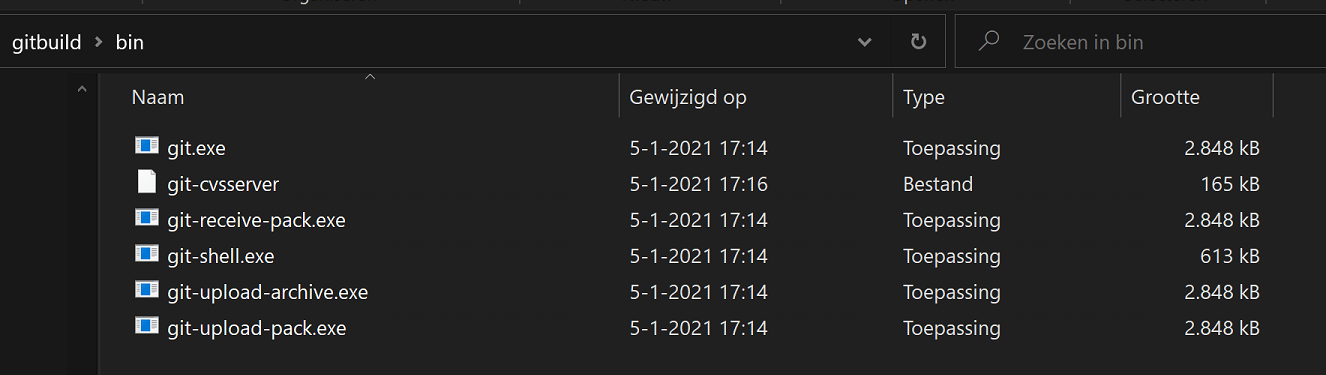The width and height of the screenshot is (1326, 375).
Task: Collapse the navigation pane up arrow
Action: coord(82,90)
